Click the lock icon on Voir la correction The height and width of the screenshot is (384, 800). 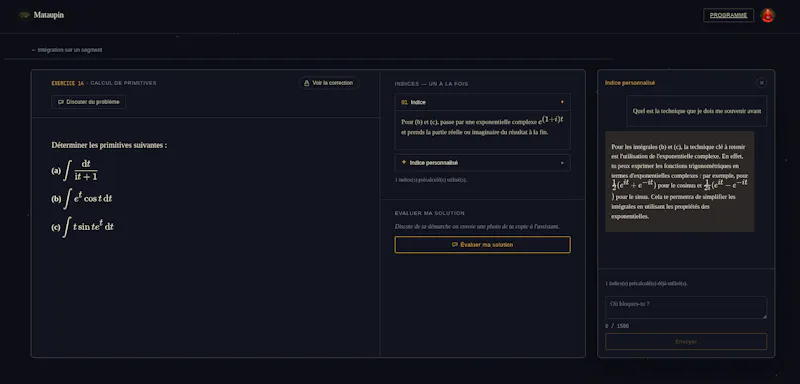click(307, 83)
